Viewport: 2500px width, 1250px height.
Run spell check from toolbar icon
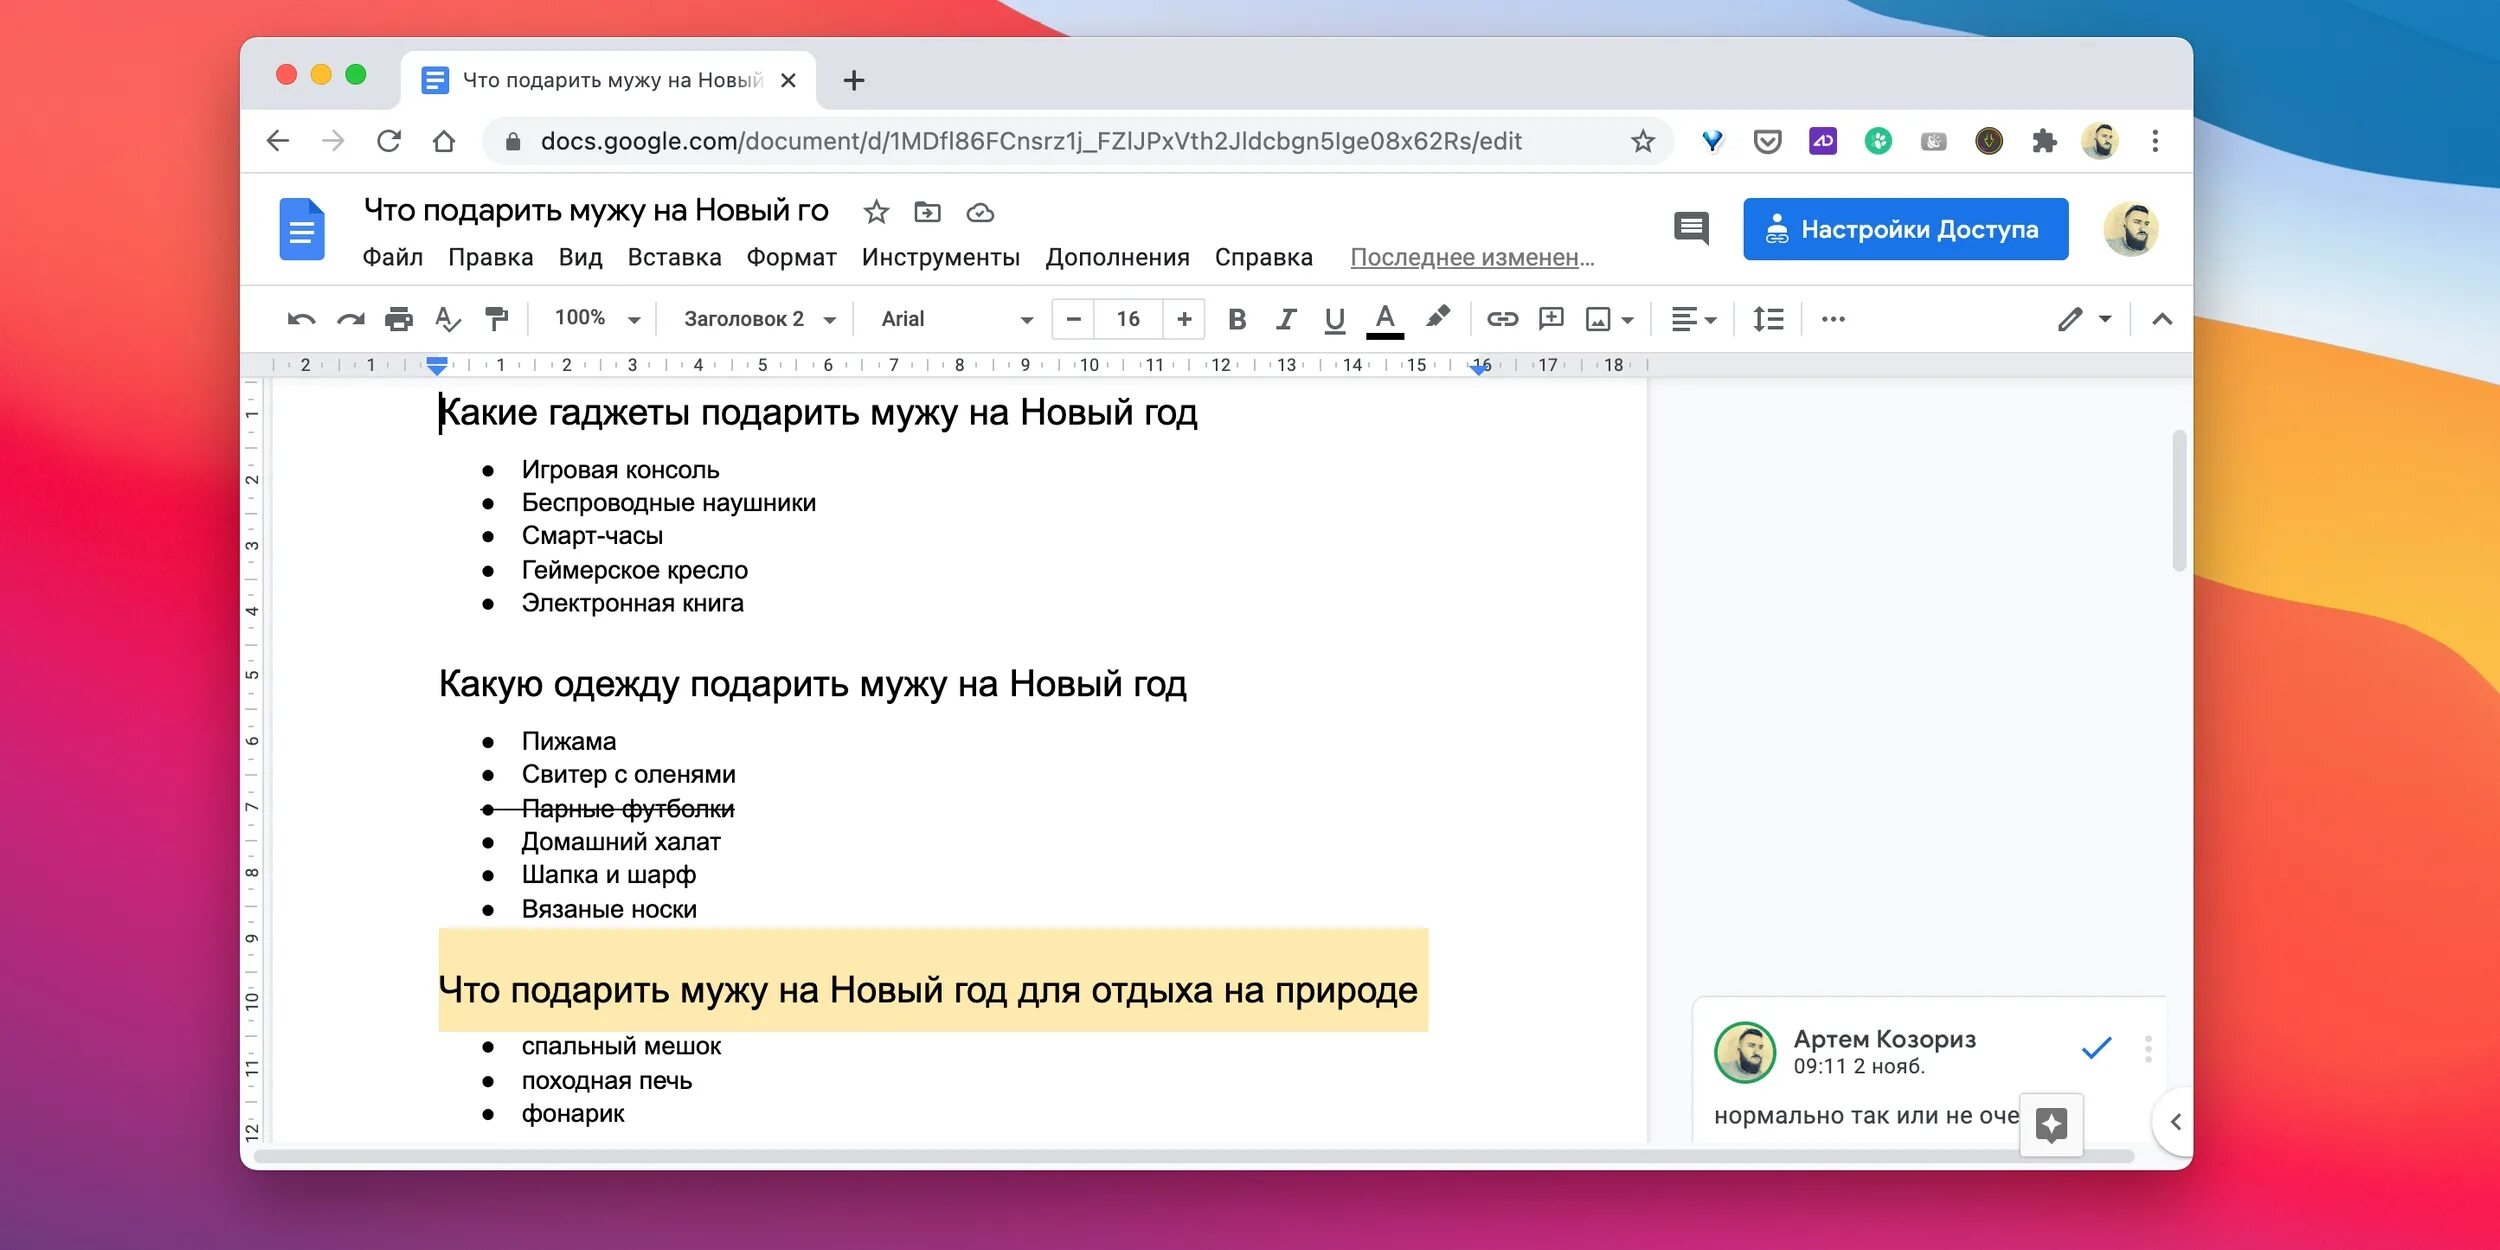pyautogui.click(x=447, y=319)
